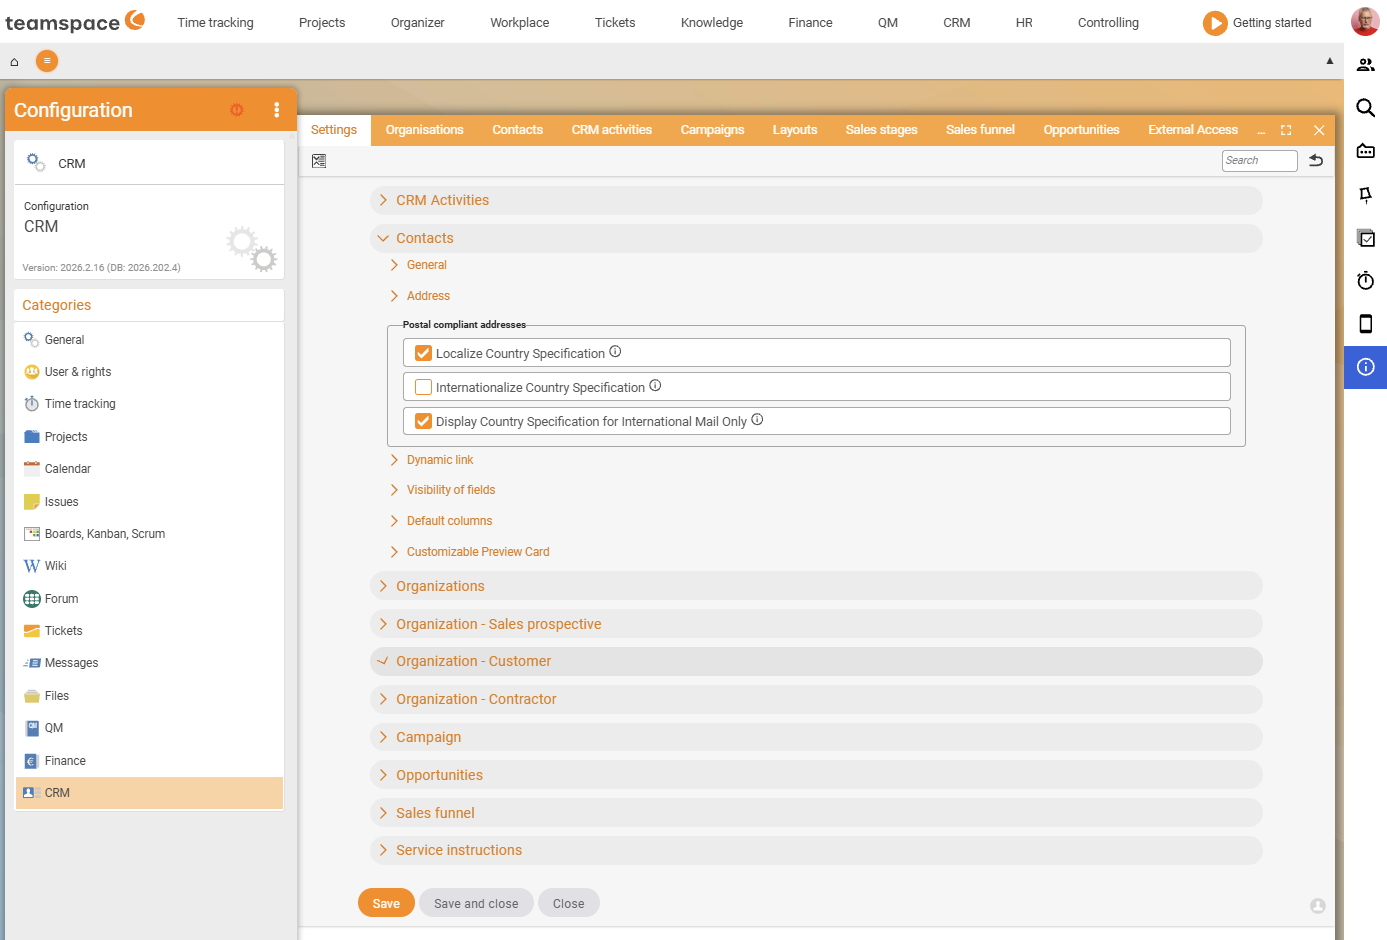Click the Close button at bottom
1387x940 pixels.
[568, 903]
